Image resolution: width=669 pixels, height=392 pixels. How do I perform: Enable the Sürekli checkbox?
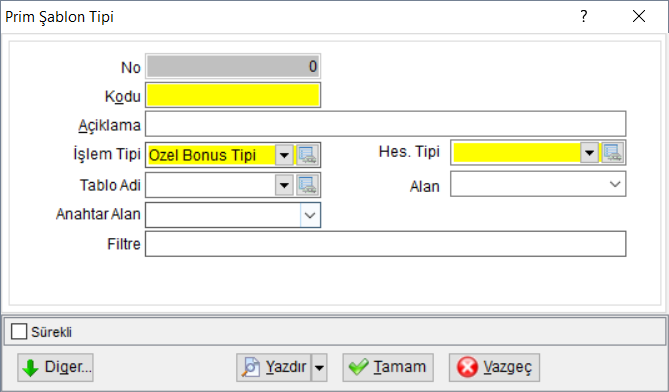coord(19,331)
